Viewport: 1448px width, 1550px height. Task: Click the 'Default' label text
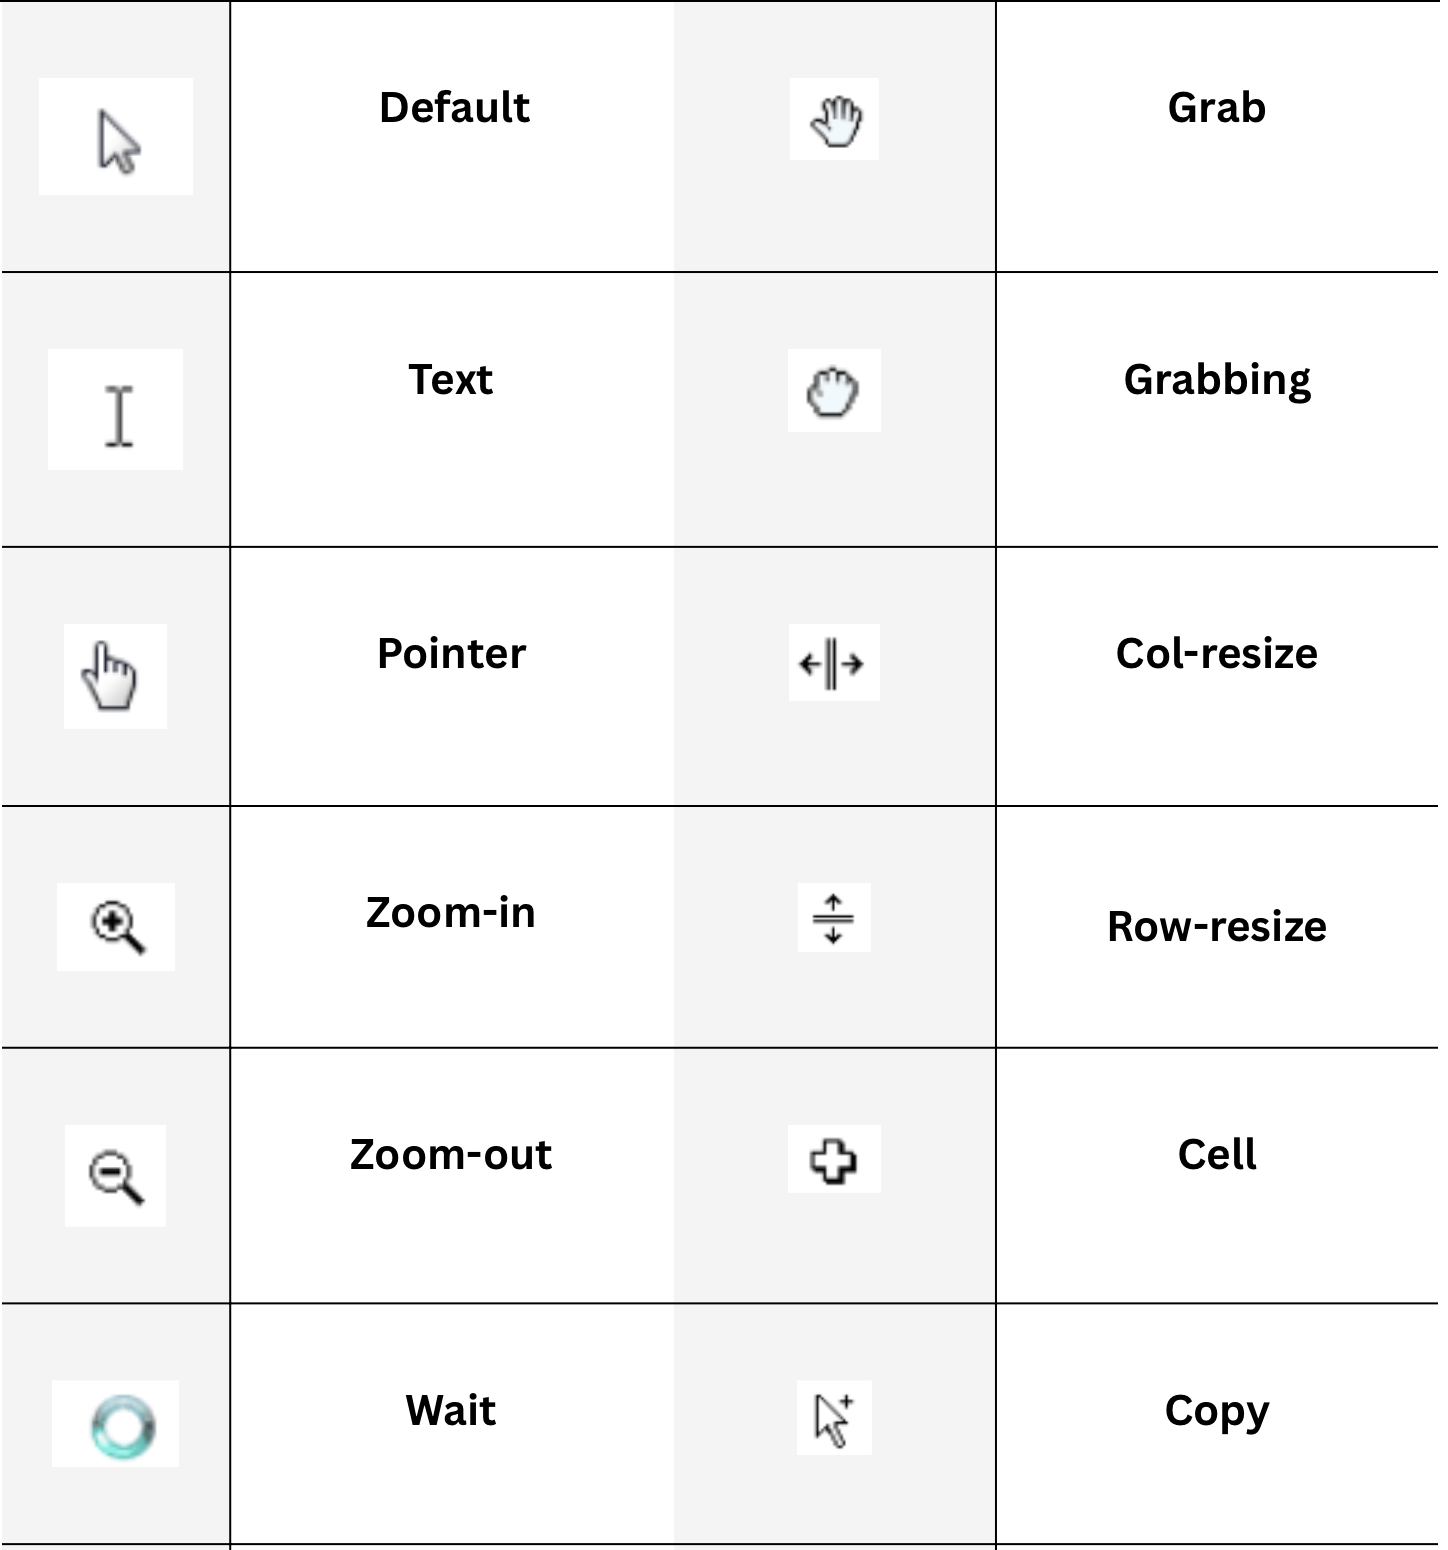pos(454,107)
